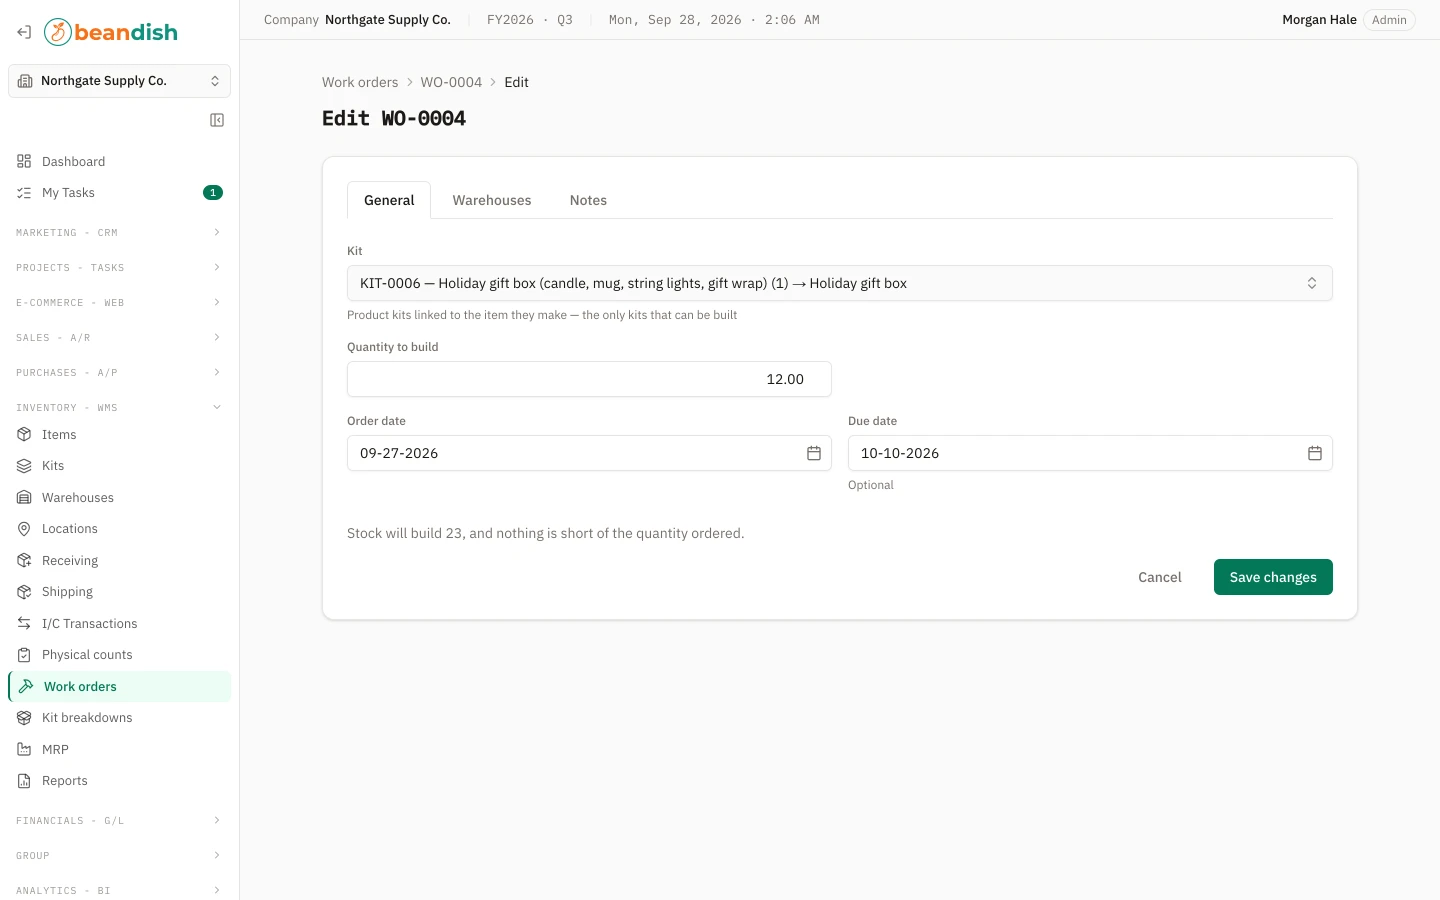Switch to the Notes tab
This screenshot has width=1440, height=900.
[x=588, y=200]
